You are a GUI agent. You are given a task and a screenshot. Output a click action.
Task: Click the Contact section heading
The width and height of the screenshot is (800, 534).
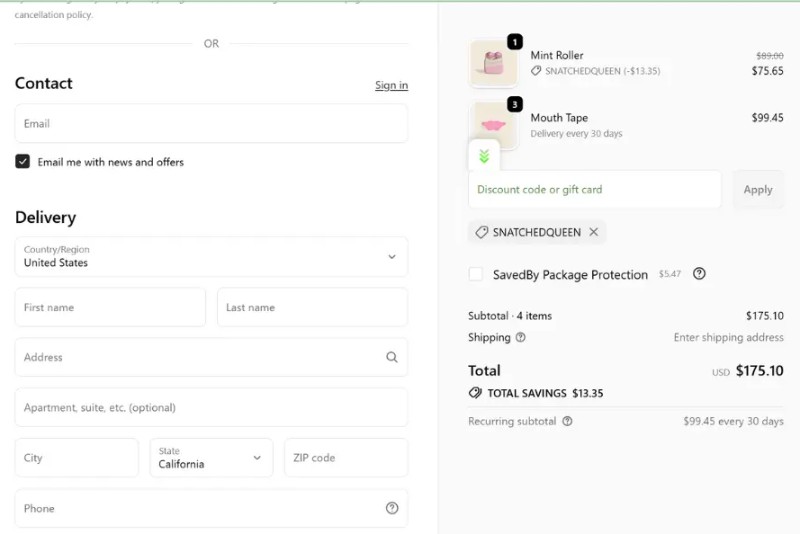44,83
